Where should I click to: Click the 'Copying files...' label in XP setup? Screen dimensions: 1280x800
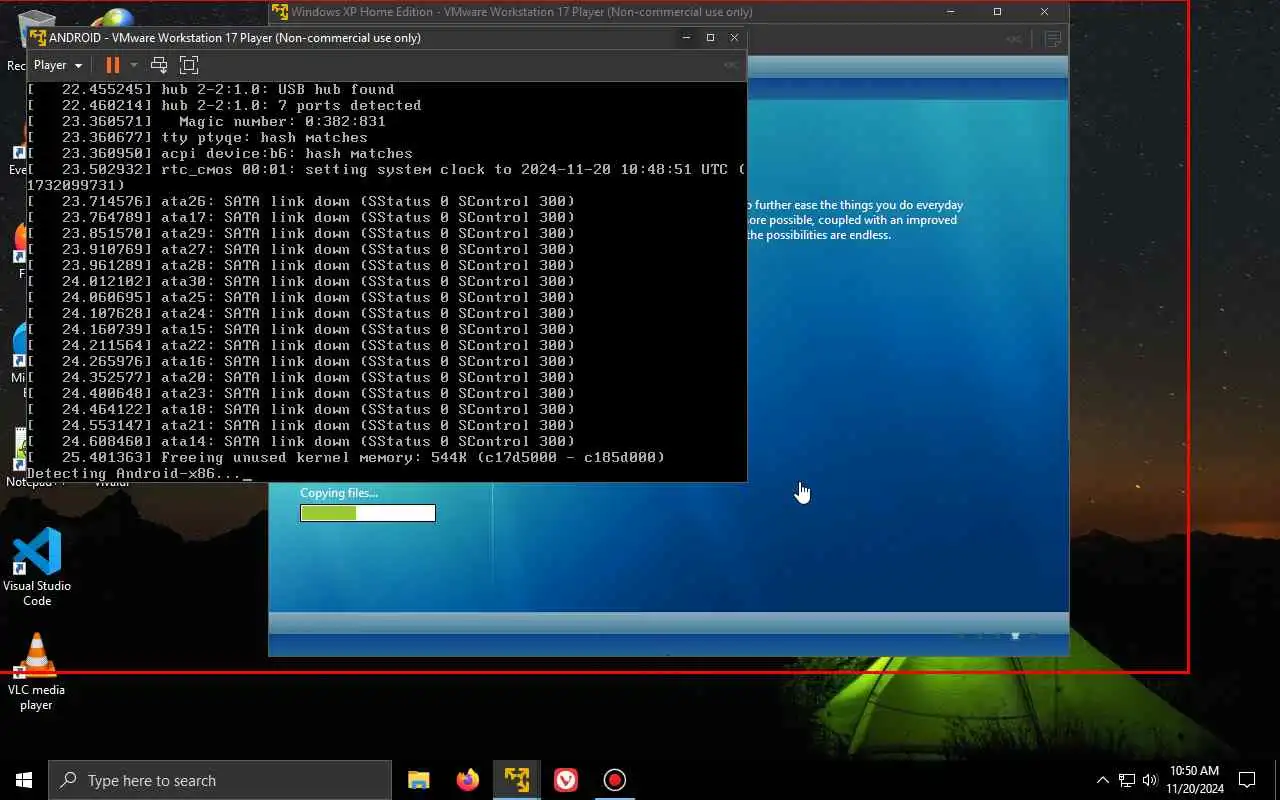point(339,493)
